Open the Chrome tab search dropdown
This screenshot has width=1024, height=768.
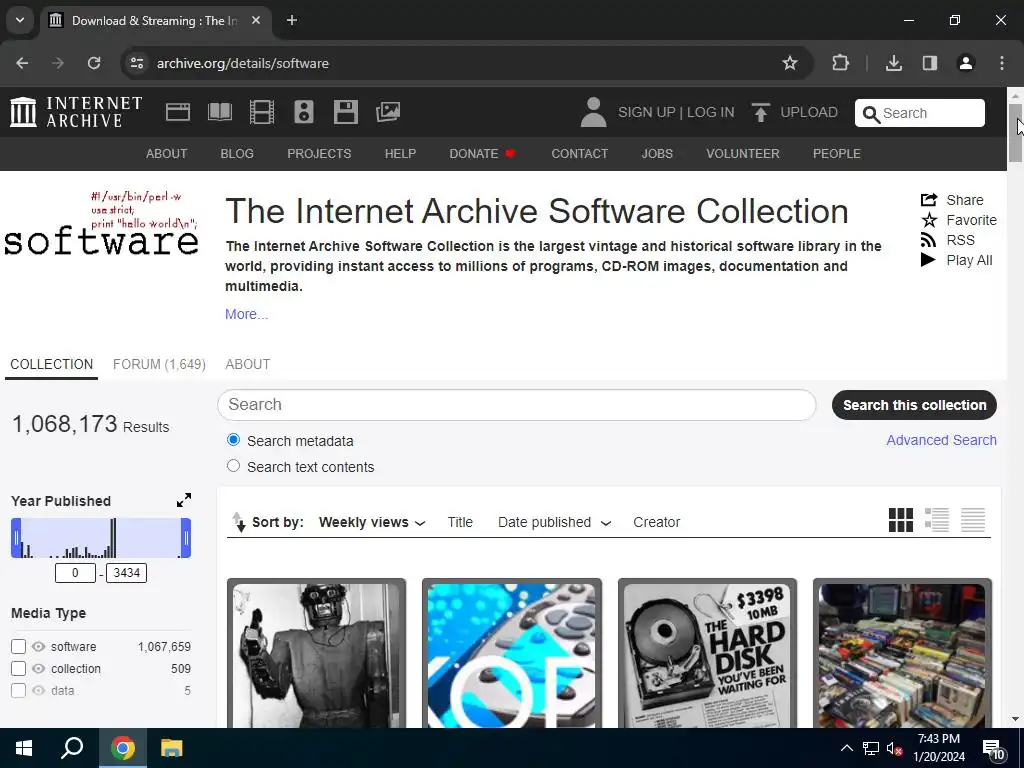[x=20, y=20]
